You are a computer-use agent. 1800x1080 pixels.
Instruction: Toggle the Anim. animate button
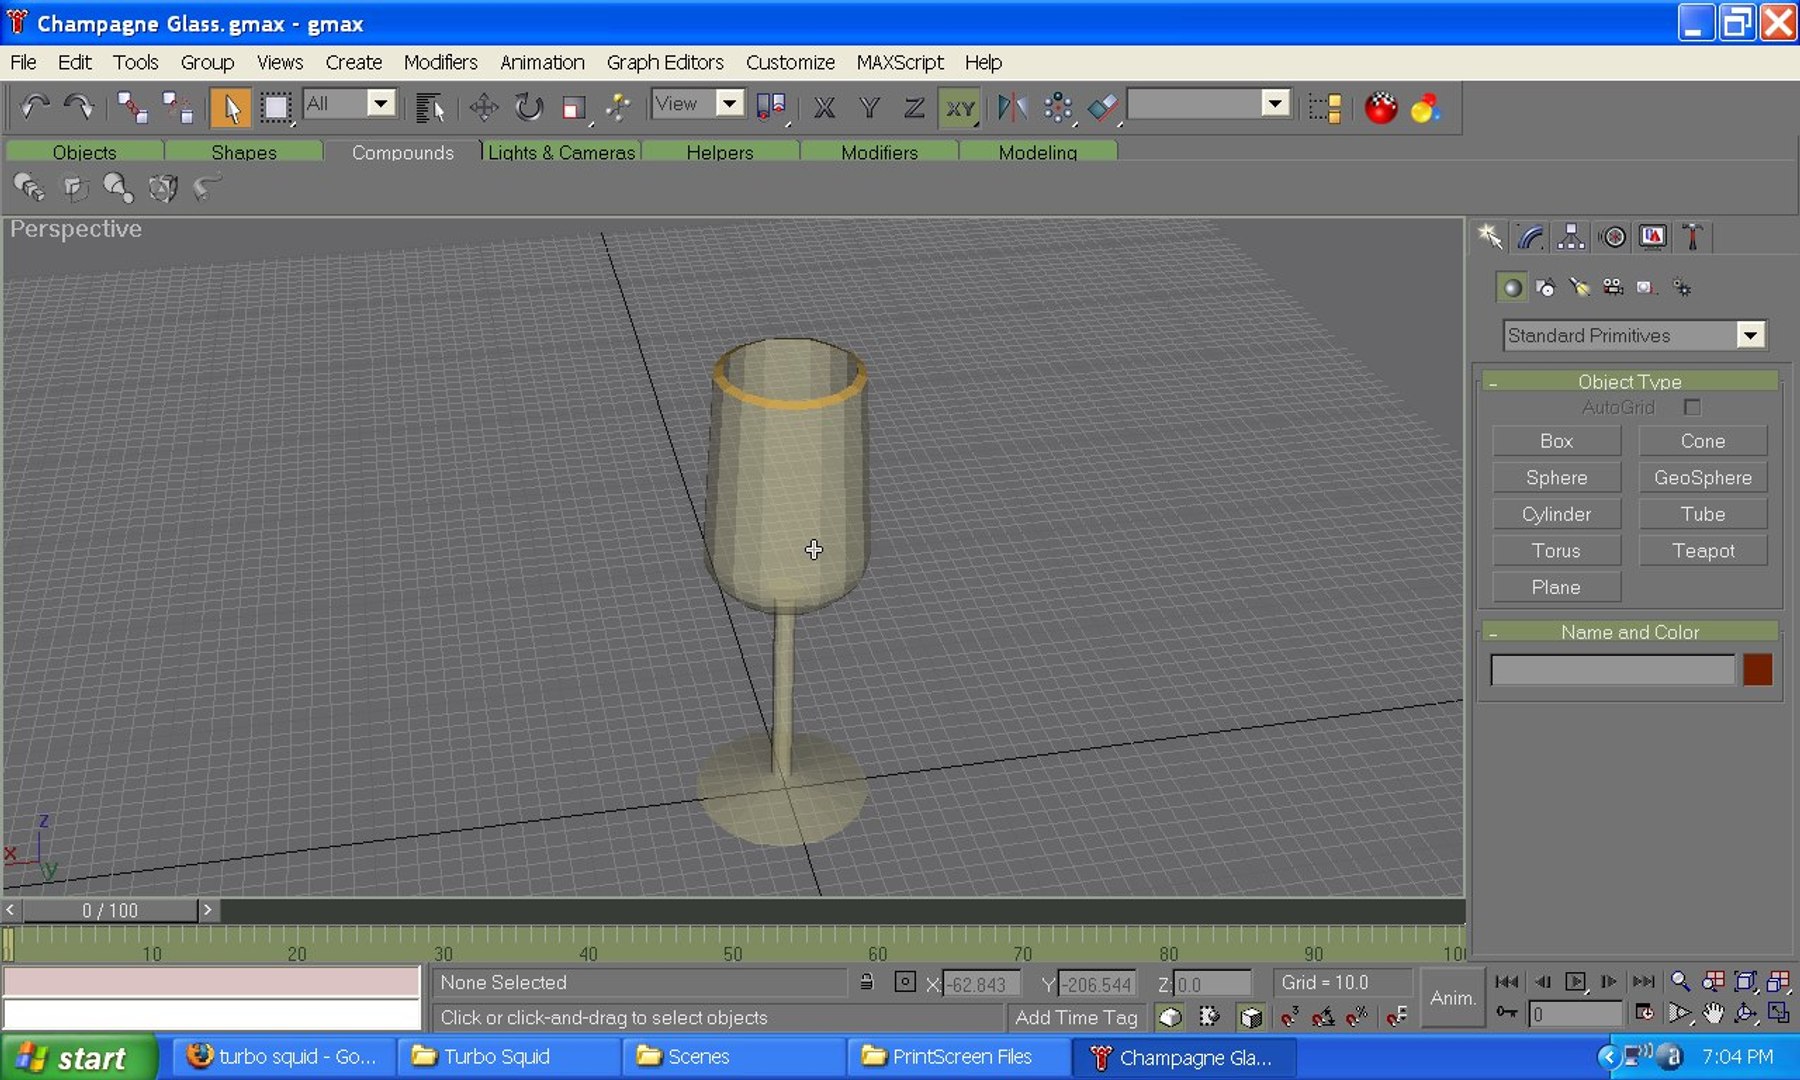point(1453,998)
